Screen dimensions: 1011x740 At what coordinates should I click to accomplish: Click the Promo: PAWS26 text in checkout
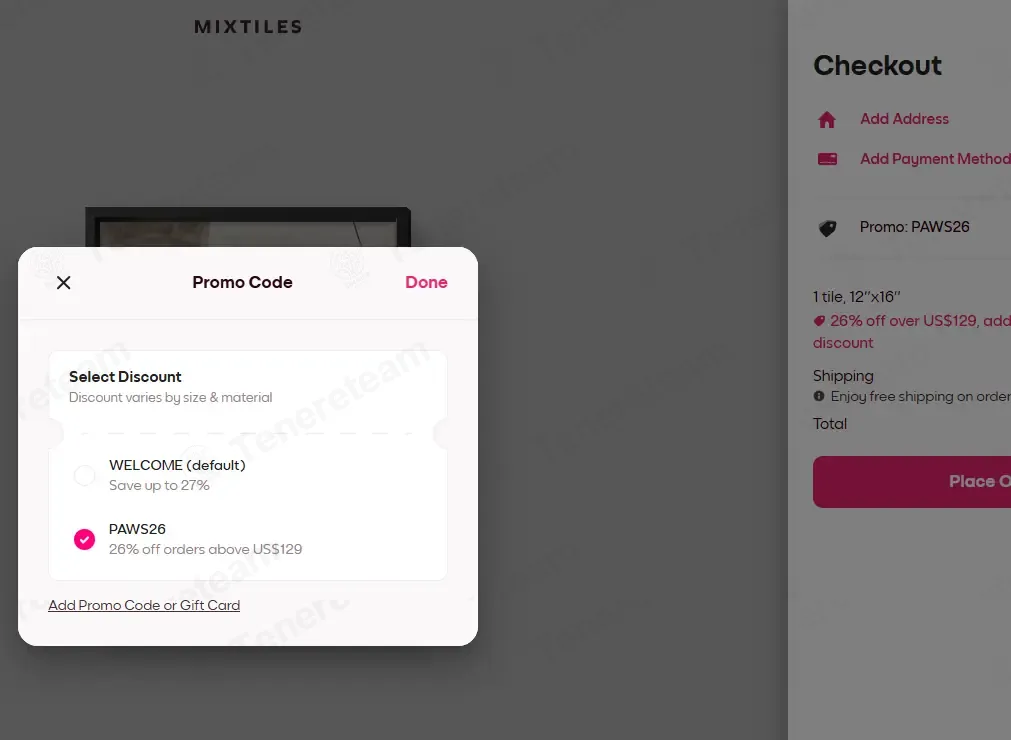[914, 227]
